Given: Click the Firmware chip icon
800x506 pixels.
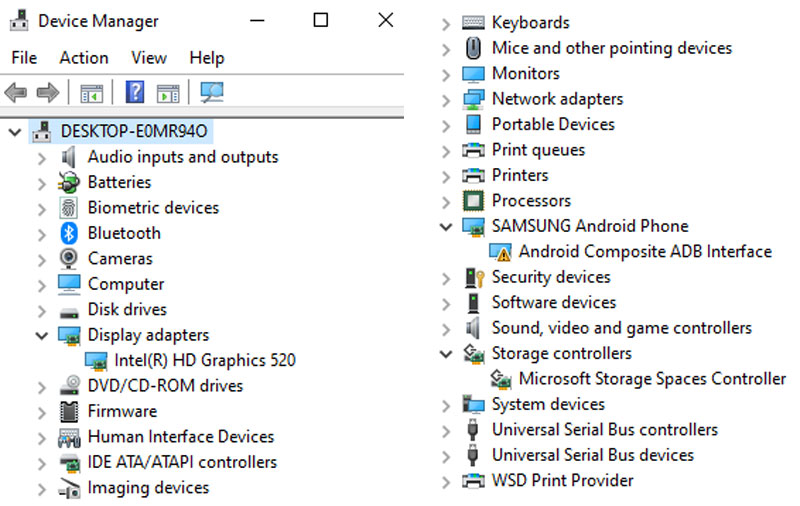Looking at the screenshot, I should pos(69,412).
